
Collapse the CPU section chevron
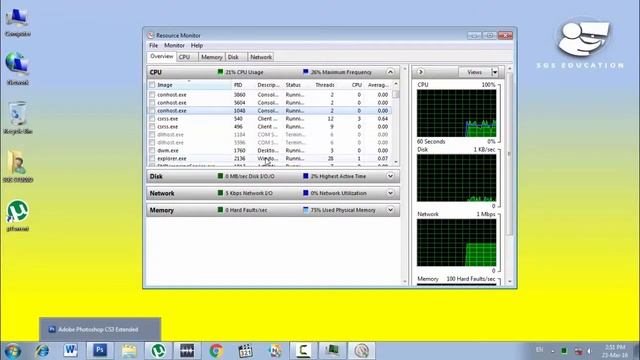pyautogui.click(x=390, y=72)
